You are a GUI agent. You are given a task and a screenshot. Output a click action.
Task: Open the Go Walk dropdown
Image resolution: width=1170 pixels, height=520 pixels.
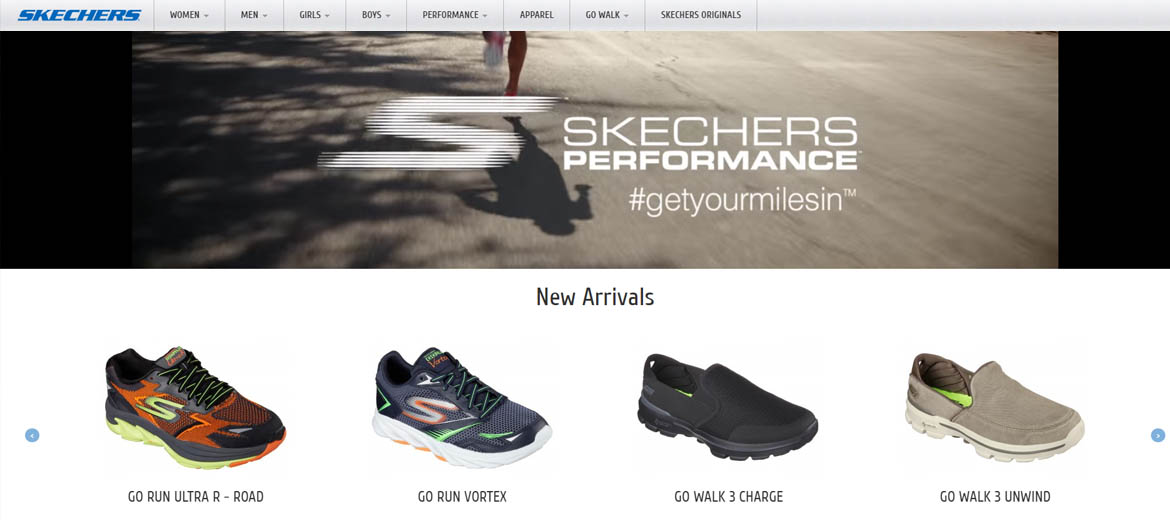tap(607, 15)
